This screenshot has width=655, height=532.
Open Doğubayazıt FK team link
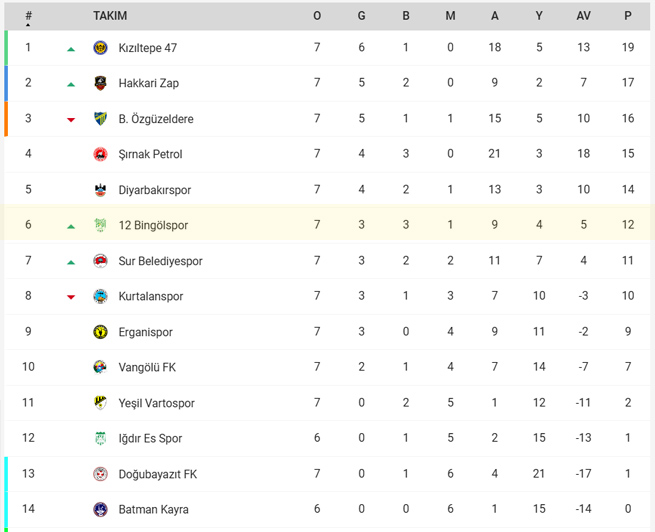point(157,474)
